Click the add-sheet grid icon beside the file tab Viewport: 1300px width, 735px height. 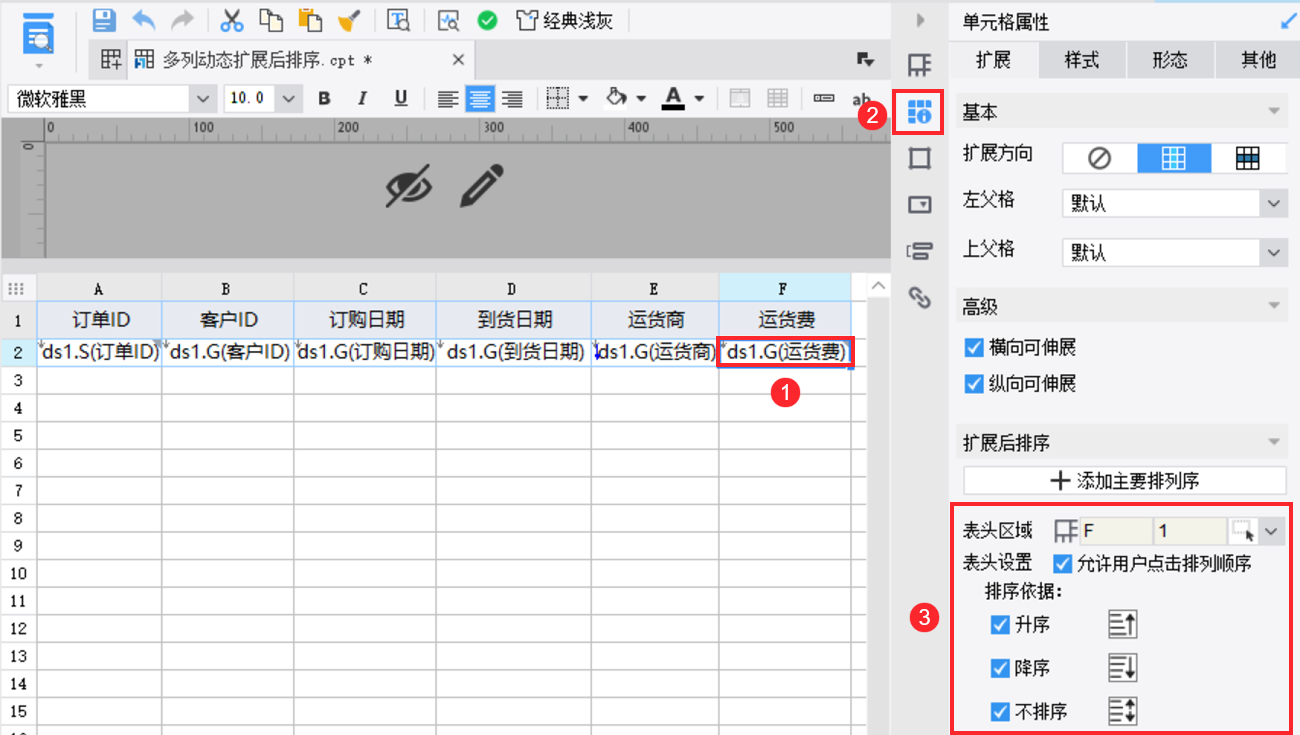pos(111,60)
